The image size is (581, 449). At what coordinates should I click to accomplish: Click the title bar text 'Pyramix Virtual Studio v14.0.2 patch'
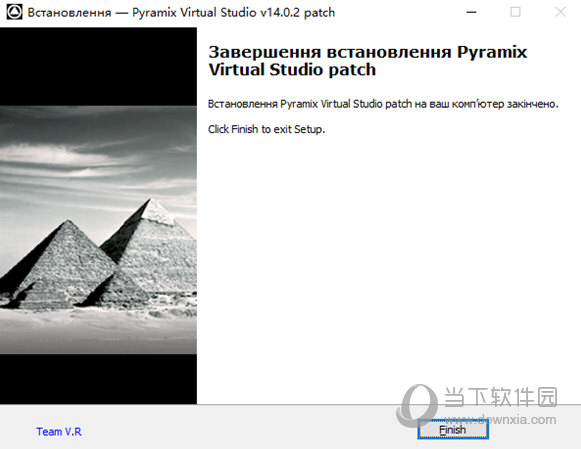[233, 13]
